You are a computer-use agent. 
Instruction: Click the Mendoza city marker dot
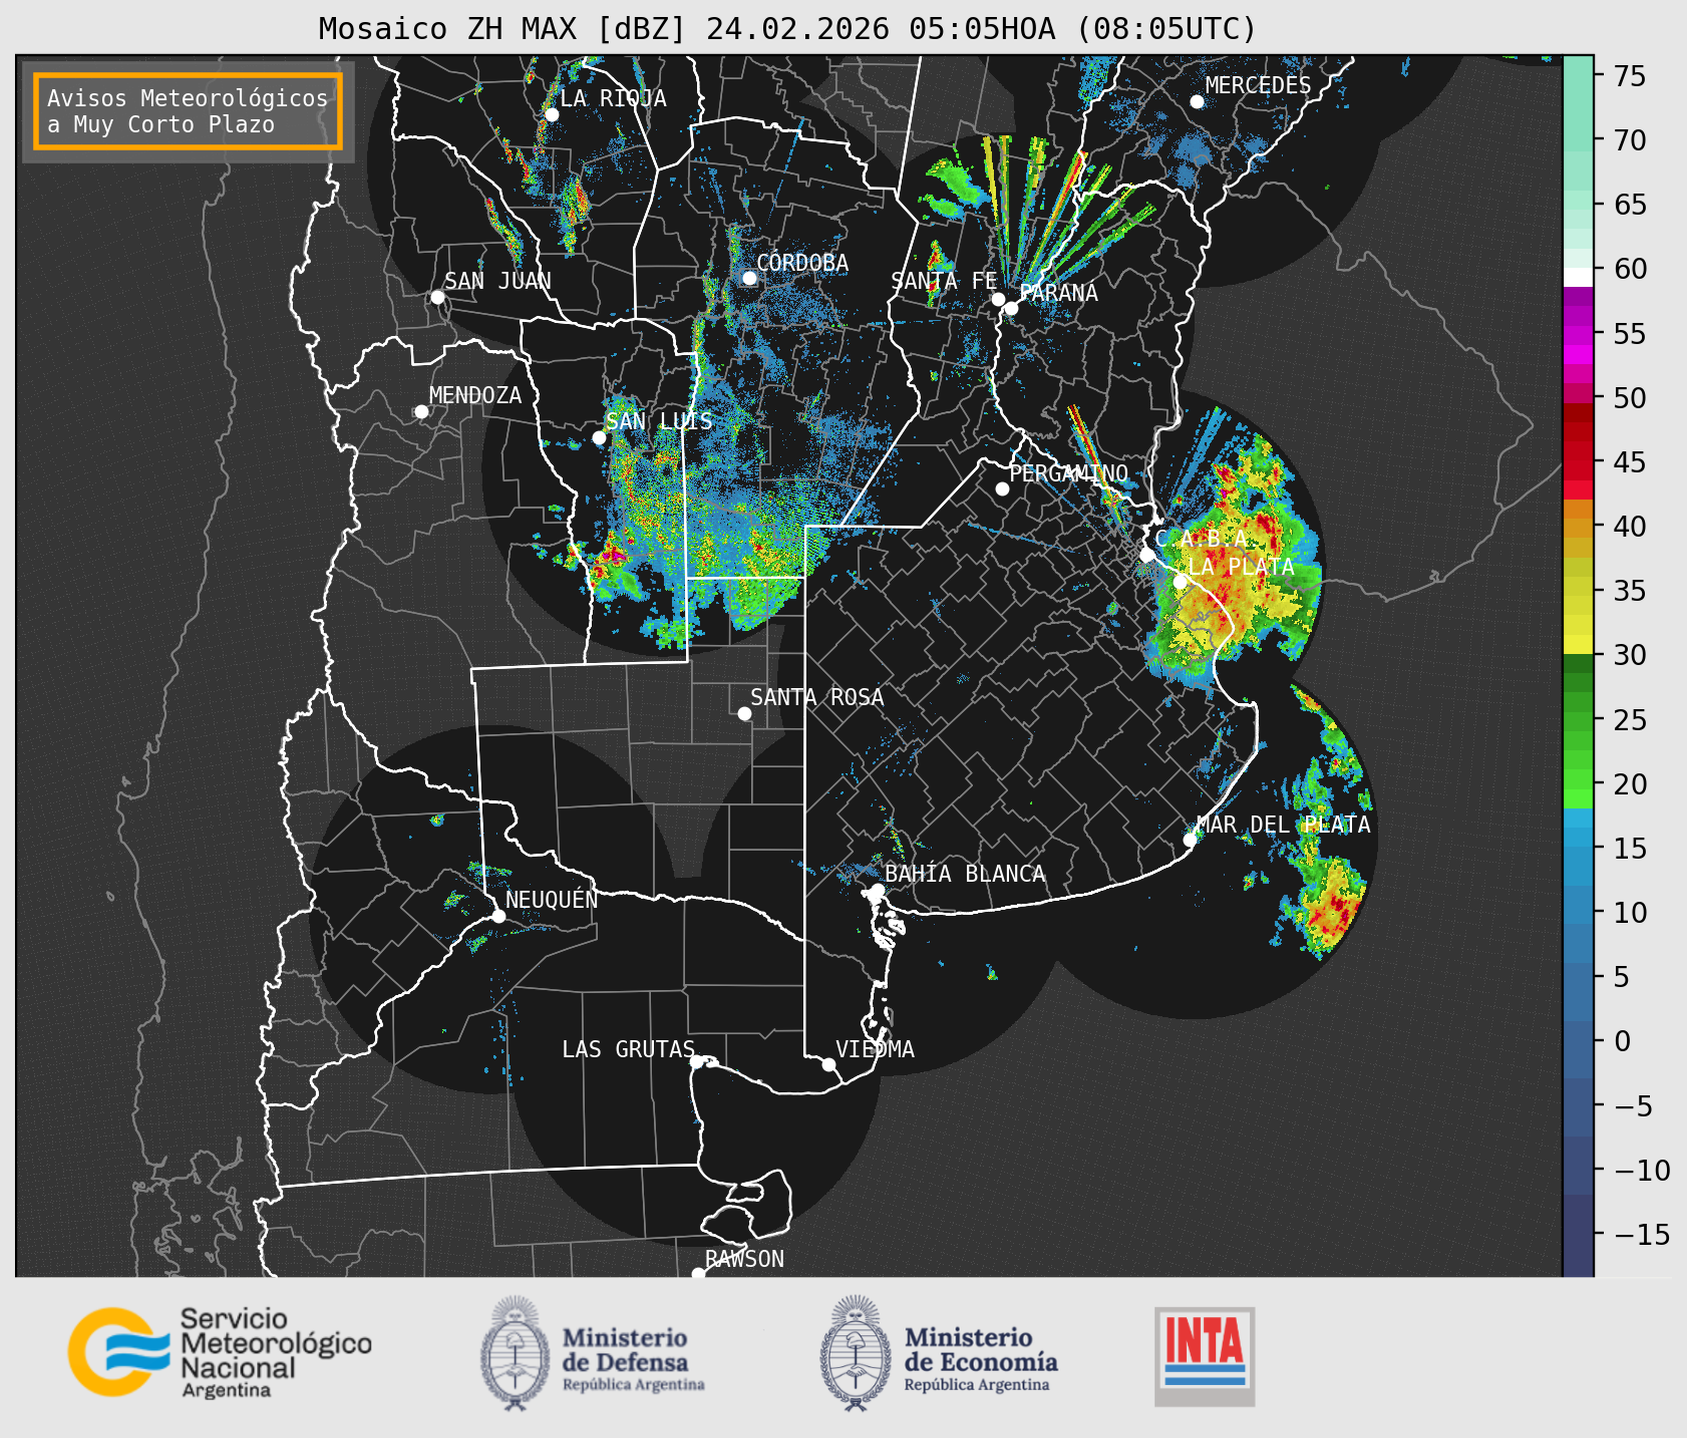(421, 412)
